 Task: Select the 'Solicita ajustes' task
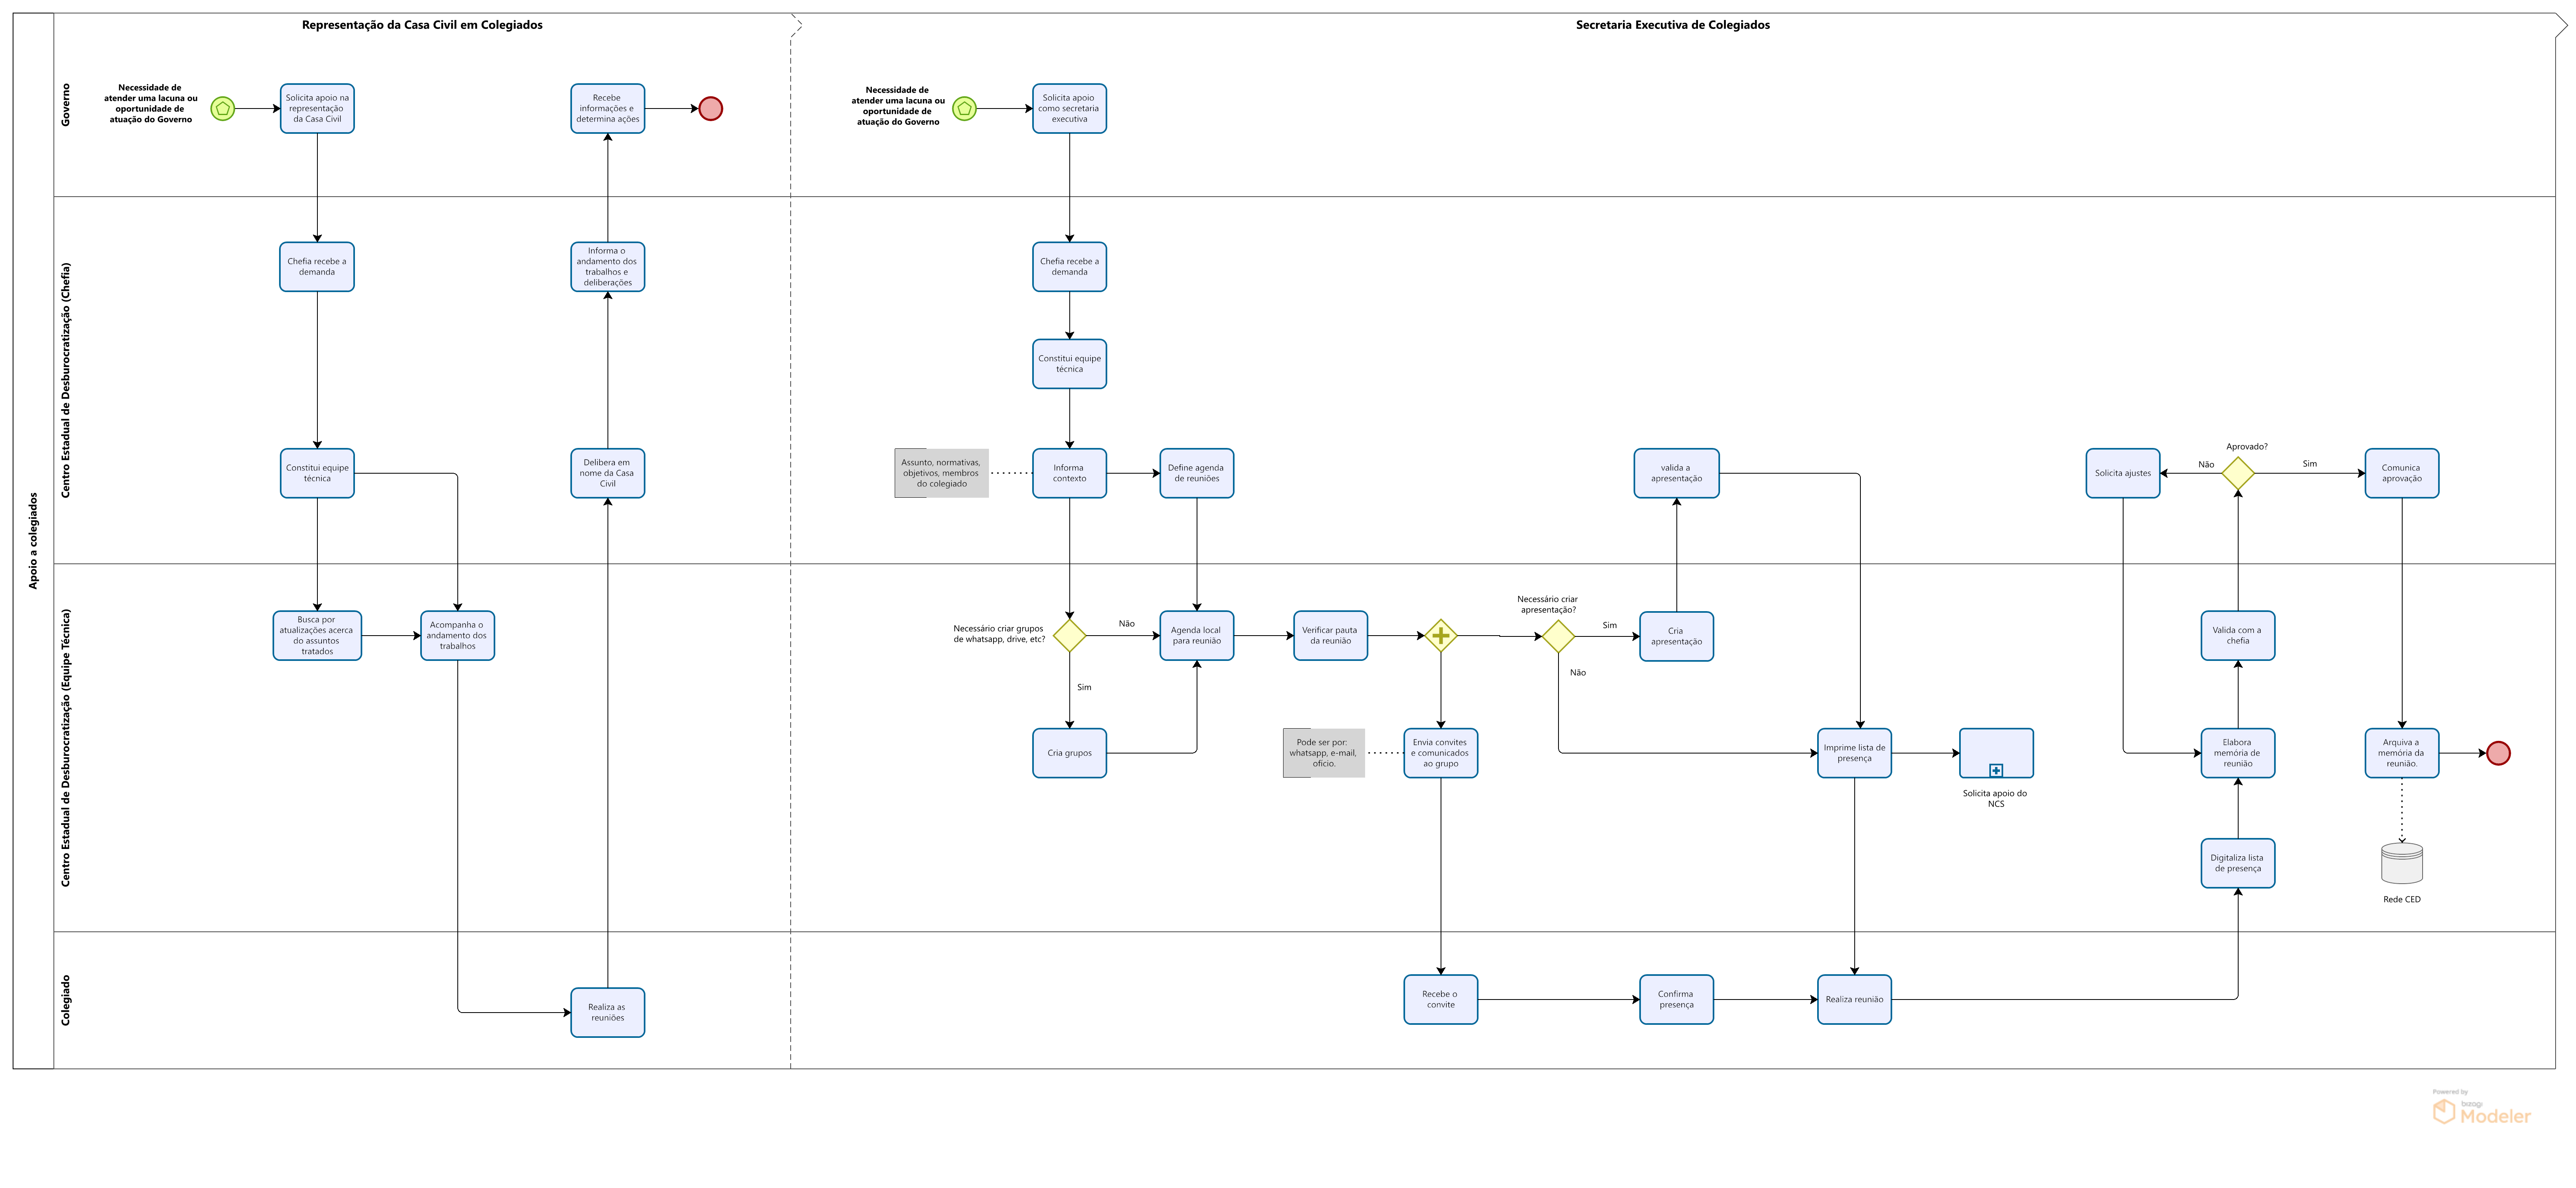(2123, 473)
